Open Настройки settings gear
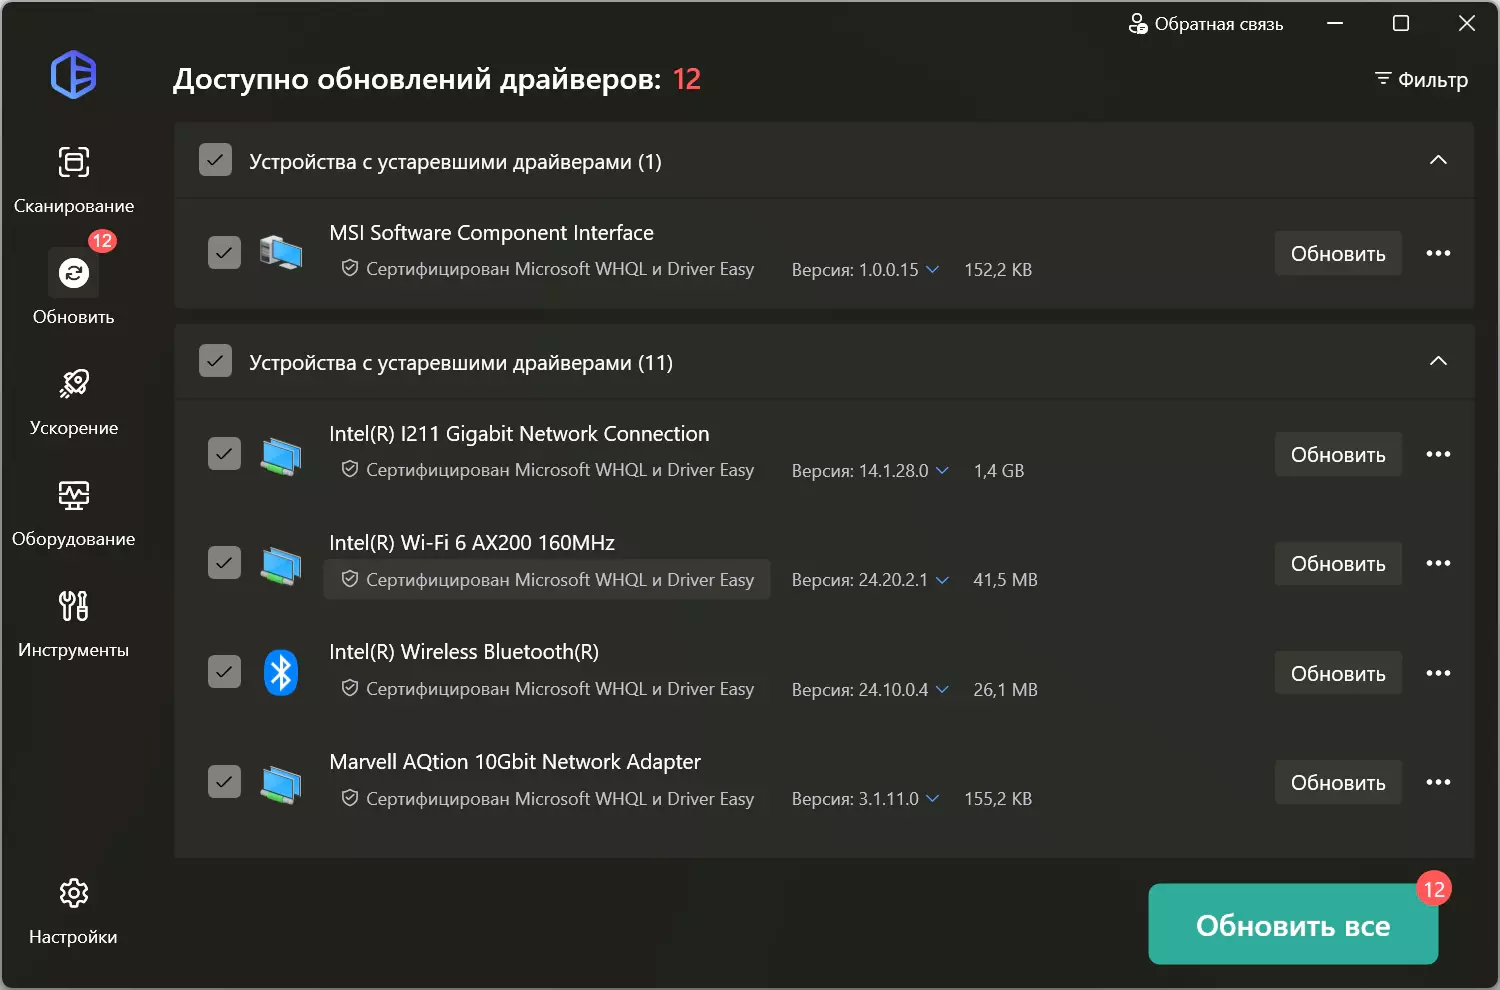1500x990 pixels. [74, 911]
